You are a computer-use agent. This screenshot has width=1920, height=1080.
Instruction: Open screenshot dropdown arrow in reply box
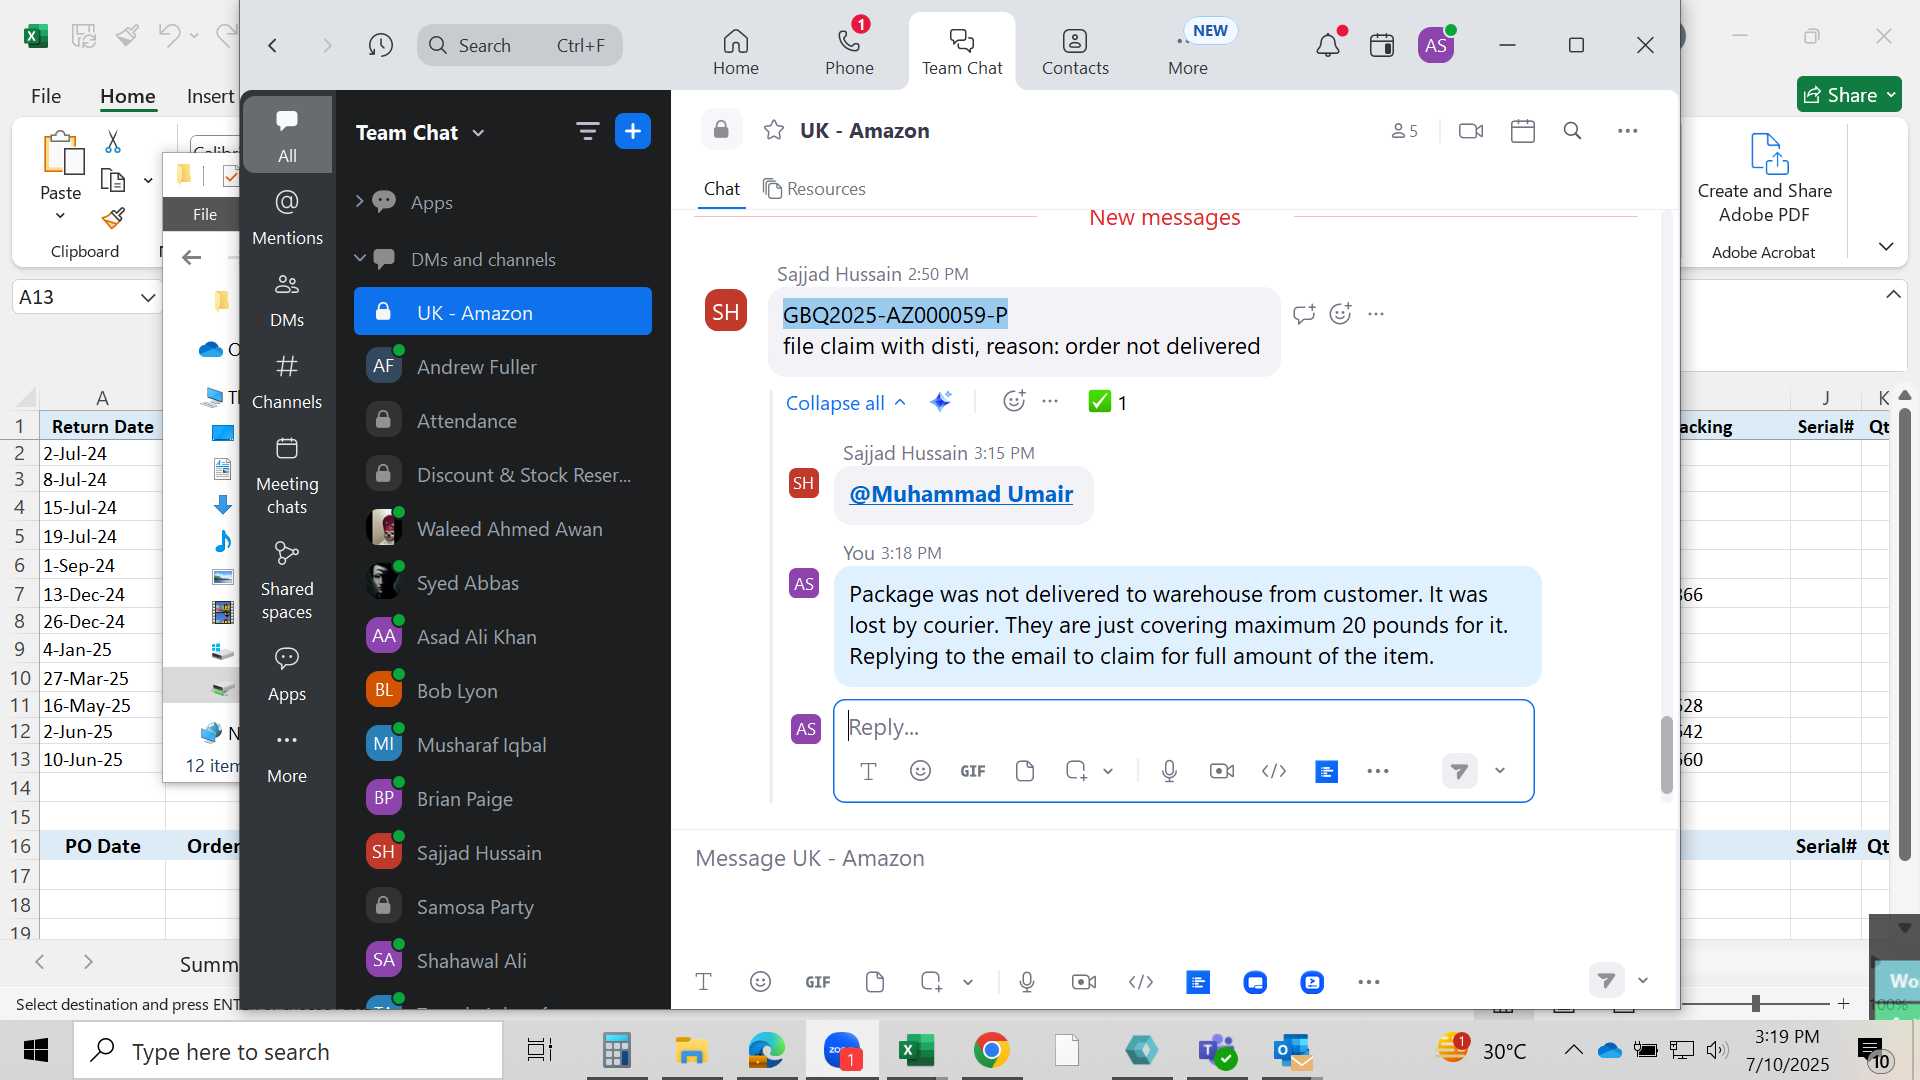click(1108, 771)
